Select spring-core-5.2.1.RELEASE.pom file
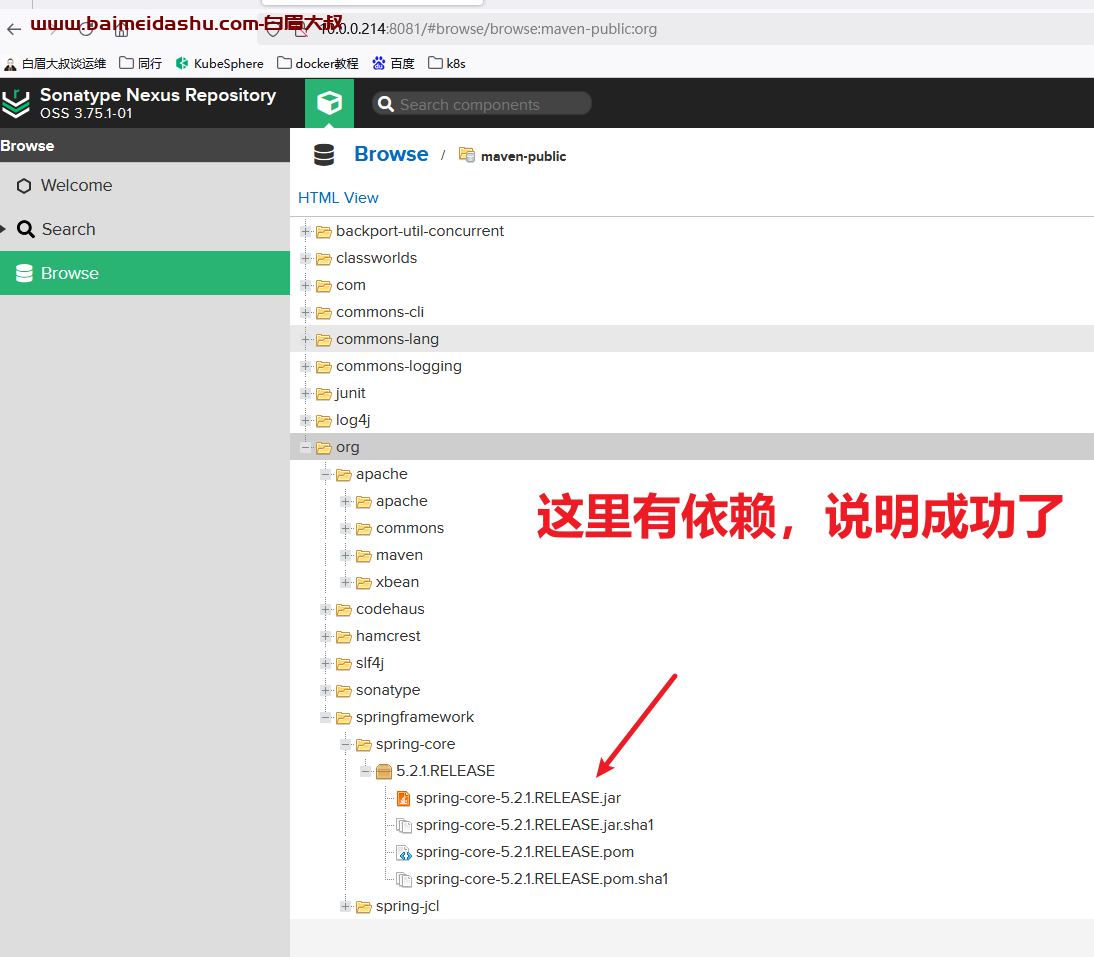1094x957 pixels. pyautogui.click(x=525, y=852)
